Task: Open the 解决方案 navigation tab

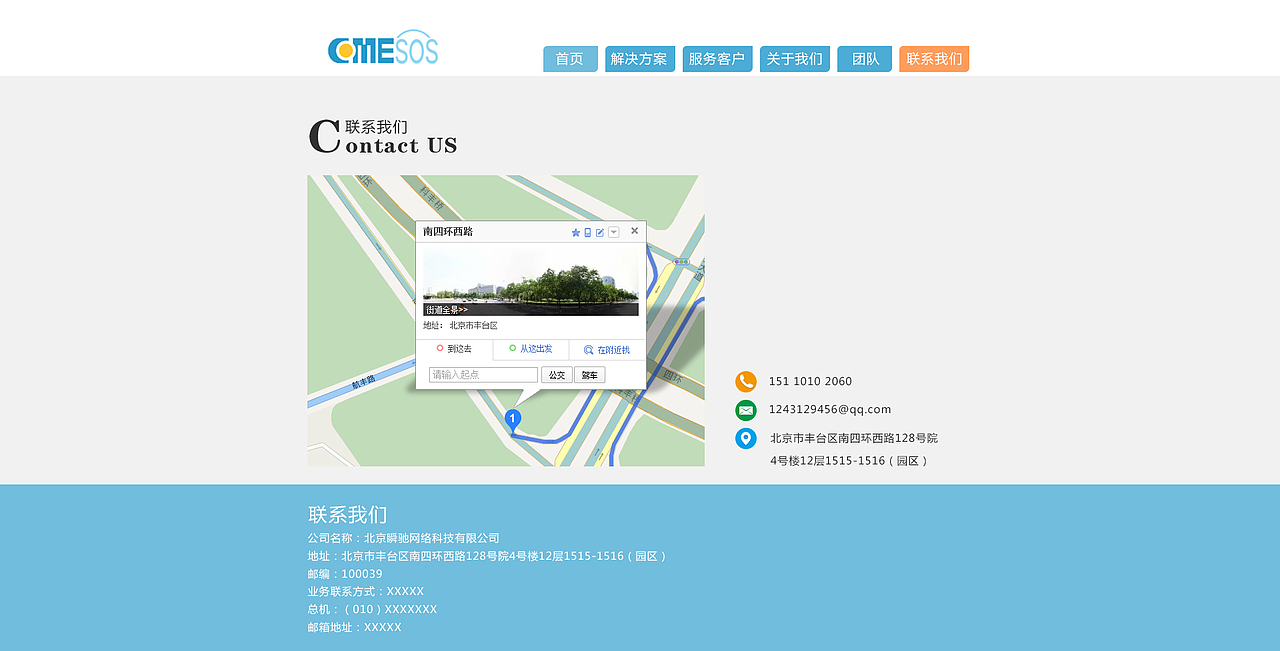Action: coord(639,59)
